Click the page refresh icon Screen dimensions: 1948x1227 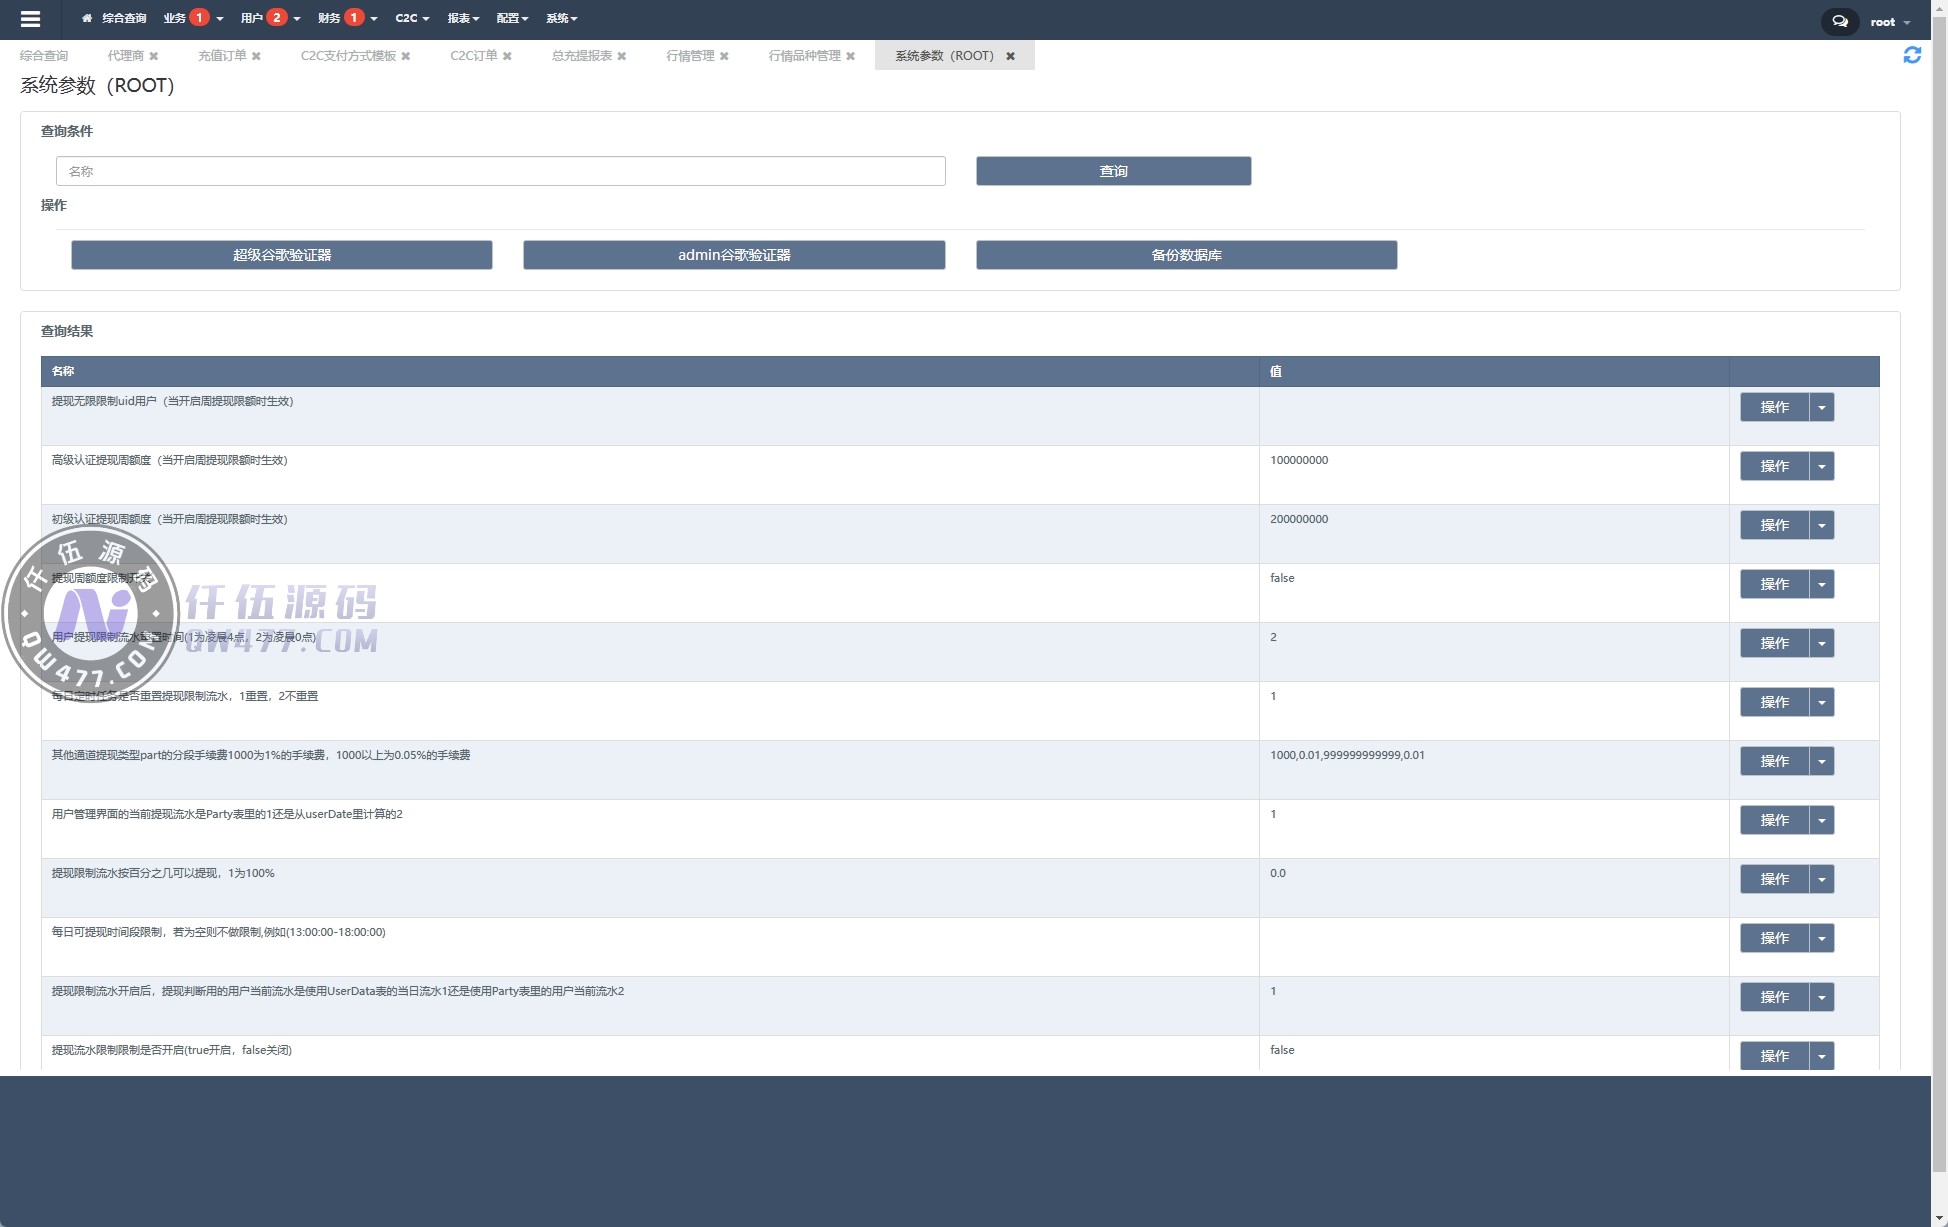click(x=1911, y=56)
